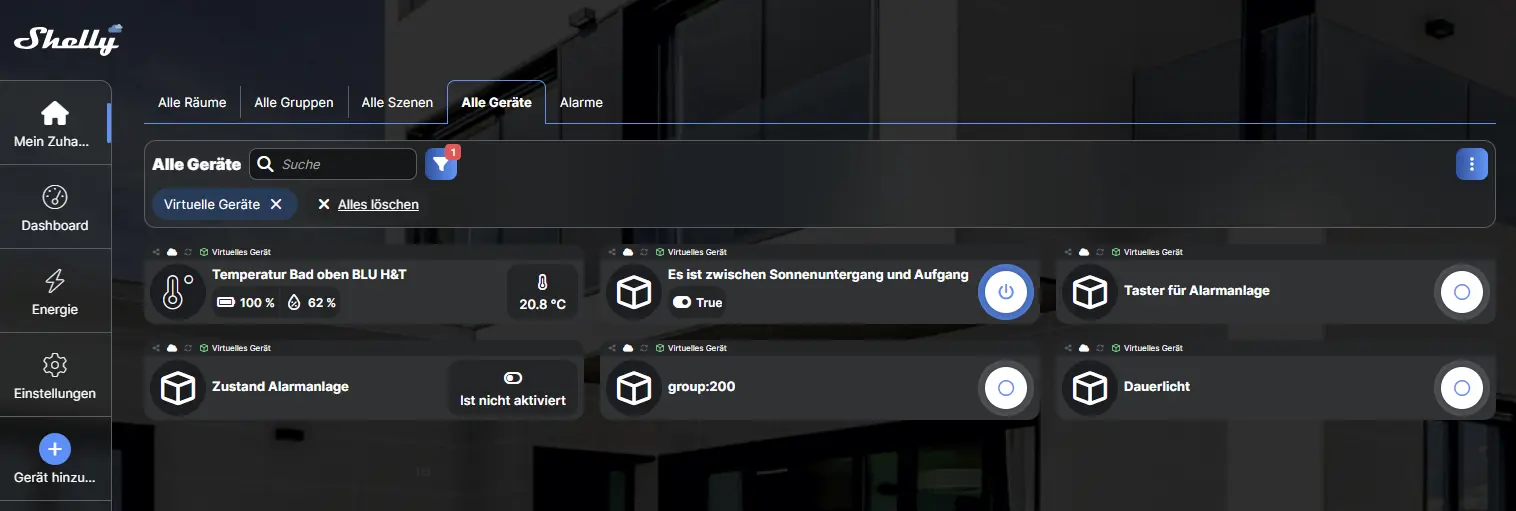
Task: Toggle the Taster für Alarmanlage button
Action: tap(1462, 292)
